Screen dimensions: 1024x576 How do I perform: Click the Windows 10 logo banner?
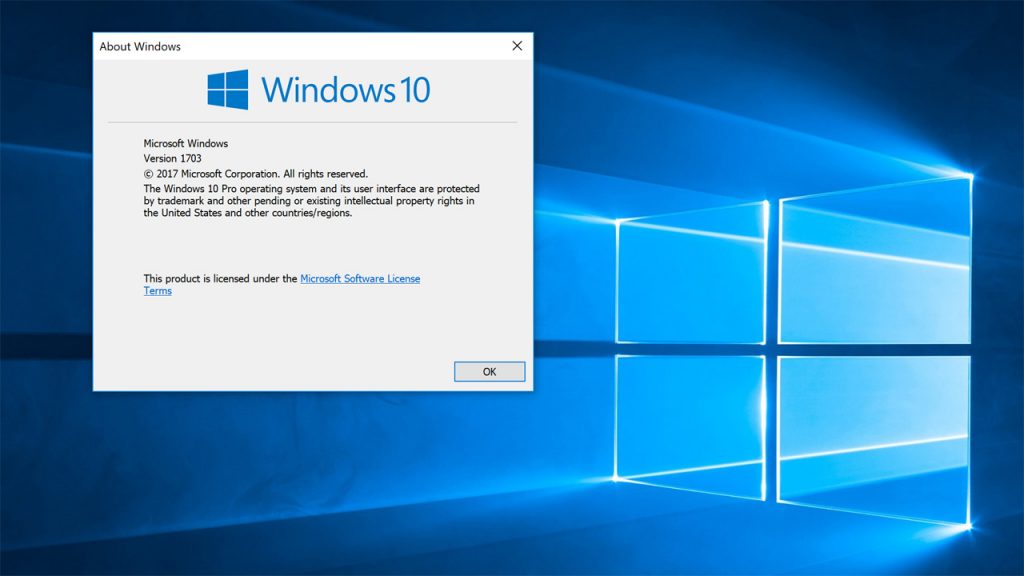[x=319, y=89]
